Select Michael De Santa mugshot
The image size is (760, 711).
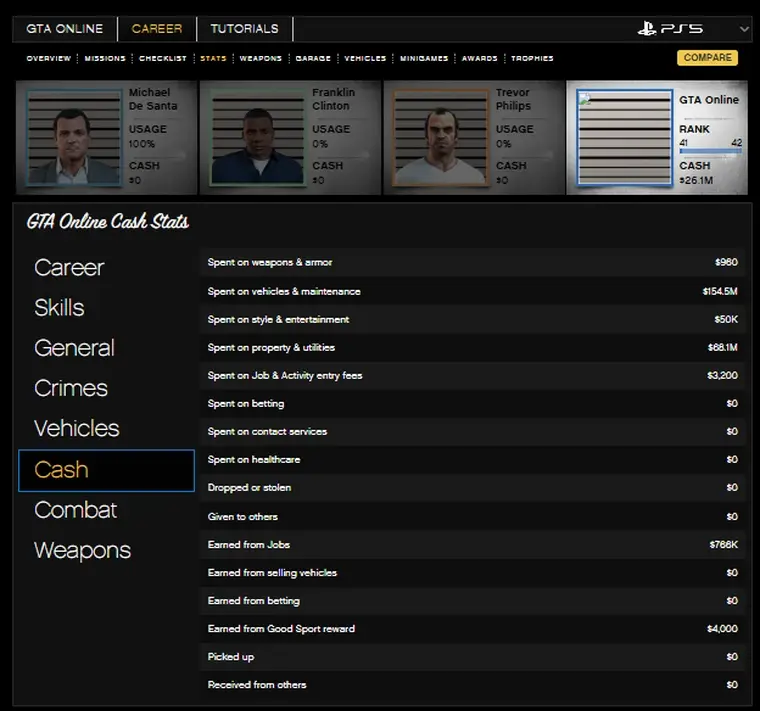(72, 138)
